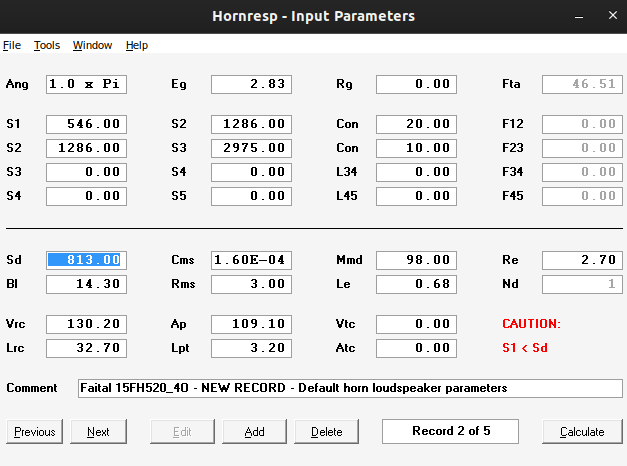
Task: Click the F34 field
Action: click(x=582, y=172)
